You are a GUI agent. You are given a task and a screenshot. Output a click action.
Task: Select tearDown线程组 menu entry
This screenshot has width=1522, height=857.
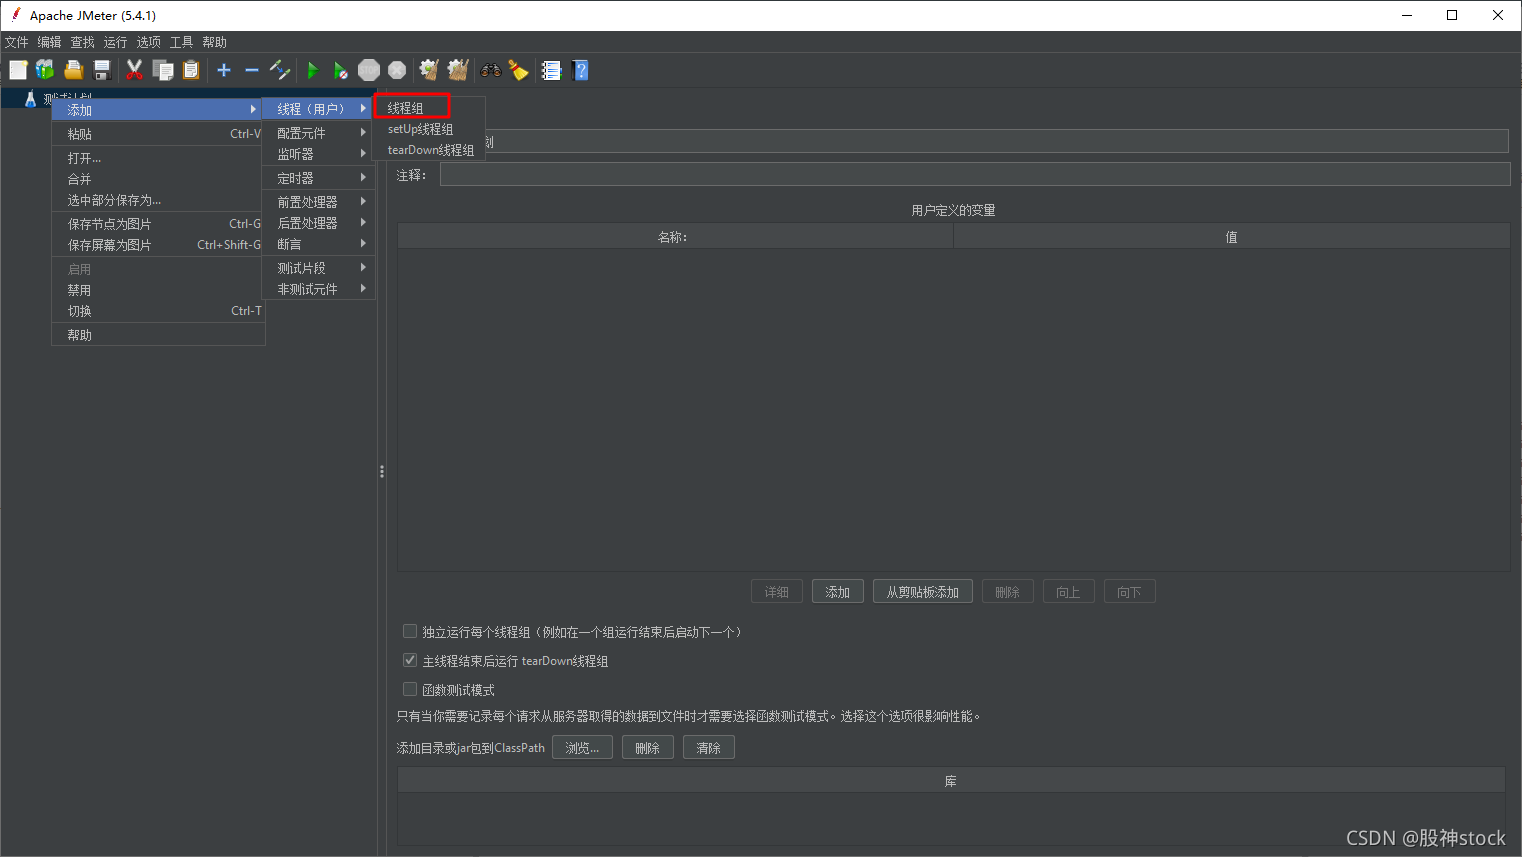click(x=428, y=150)
